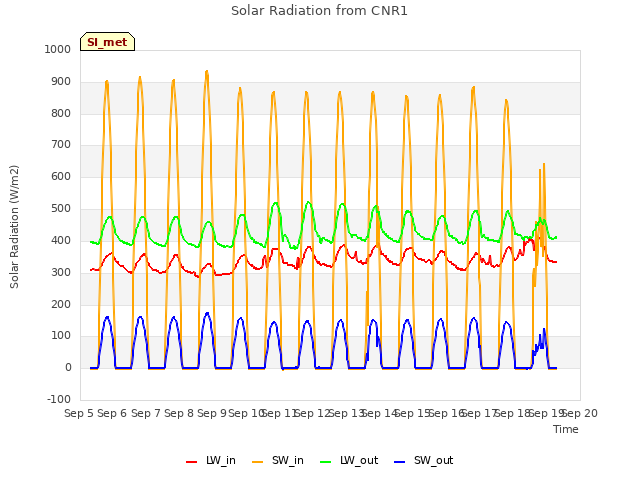640x480 pixels.
Task: Toggle the LW_in legend entry
Action: tap(211, 460)
